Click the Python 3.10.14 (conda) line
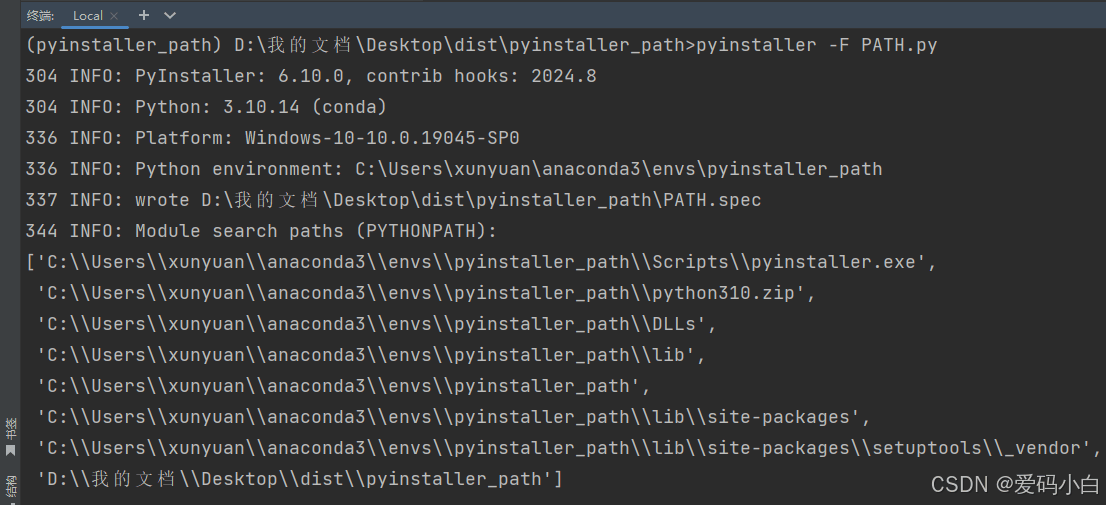The image size is (1106, 505). [206, 107]
